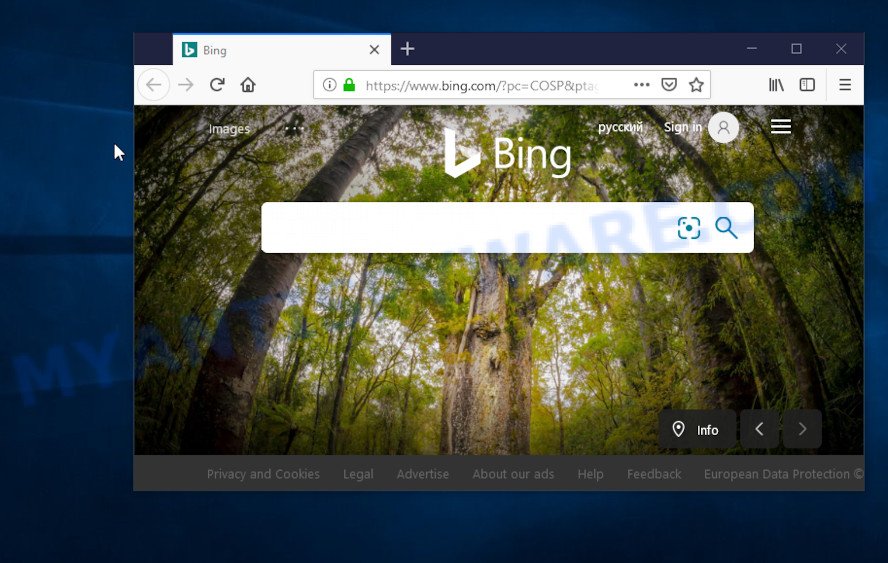The image size is (888, 563).
Task: Minimize the Firefox window
Action: tap(752, 49)
